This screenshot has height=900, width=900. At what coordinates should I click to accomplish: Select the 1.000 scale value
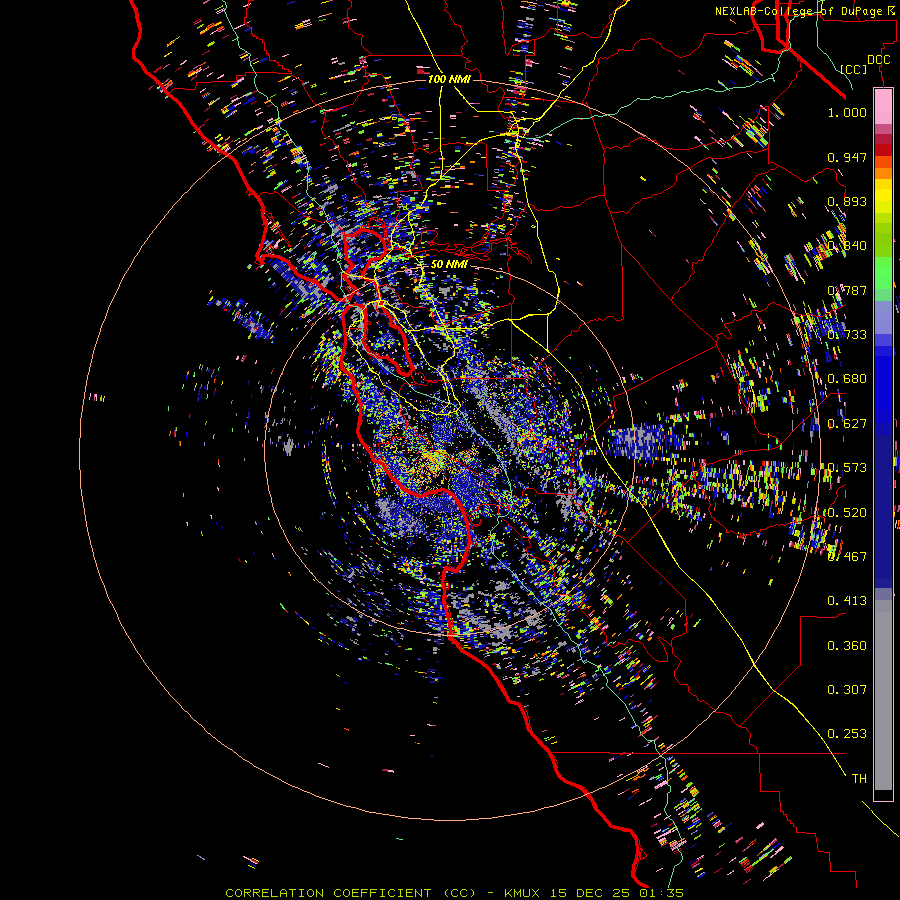(x=847, y=112)
